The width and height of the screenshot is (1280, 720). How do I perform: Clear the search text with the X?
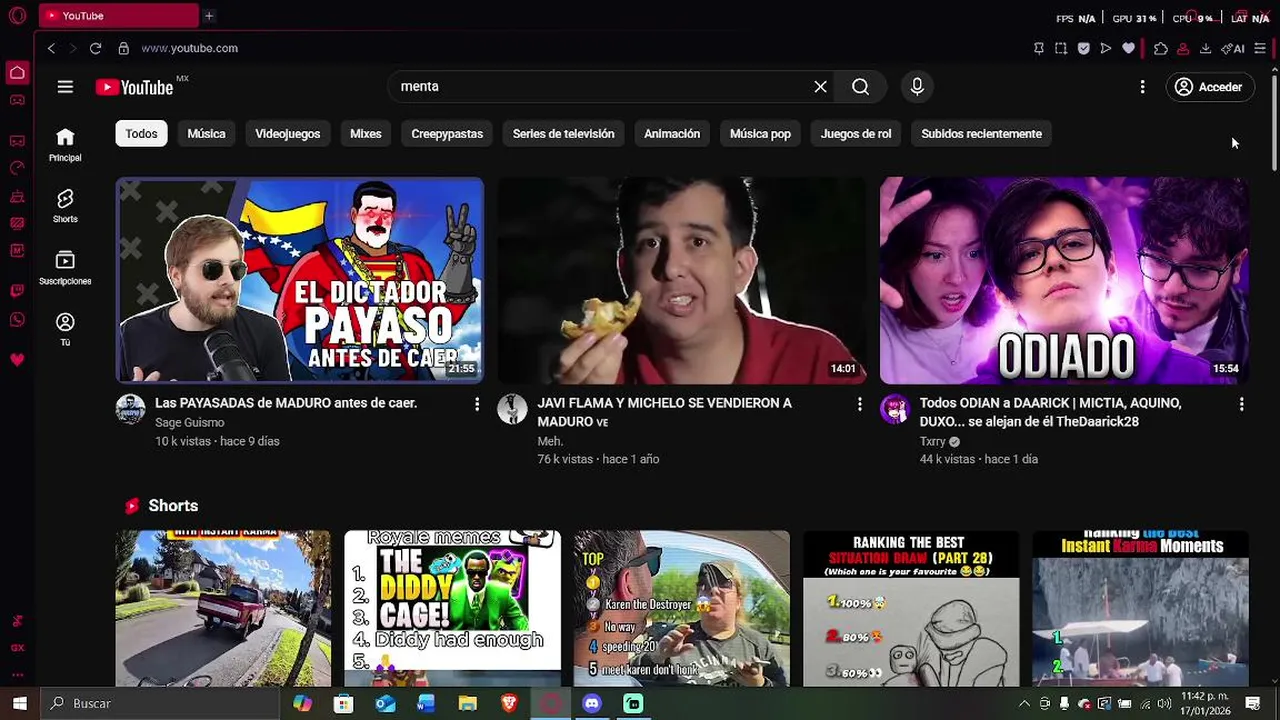(x=820, y=87)
